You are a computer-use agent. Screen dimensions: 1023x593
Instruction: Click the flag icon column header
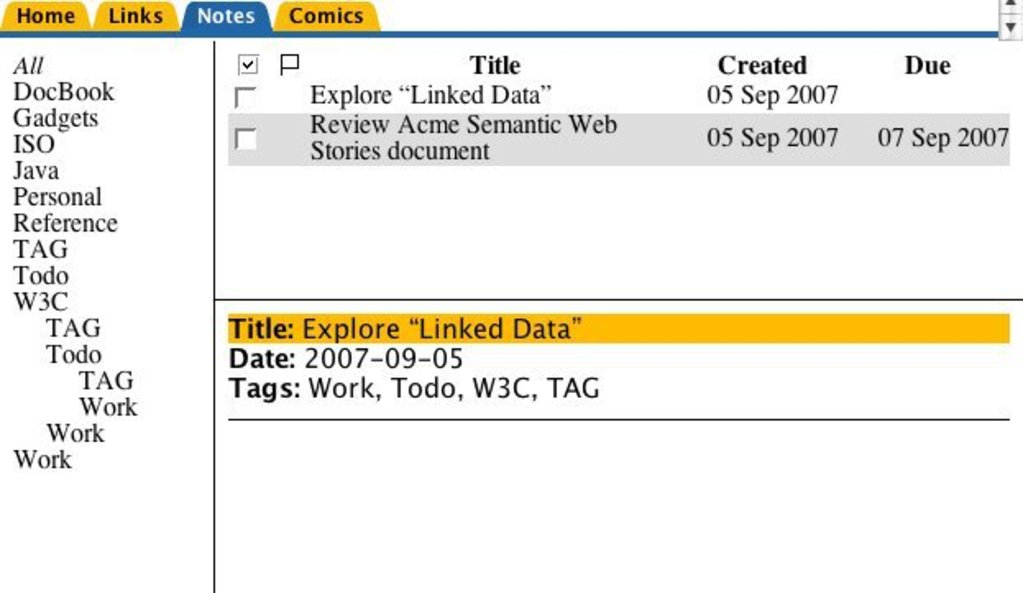[289, 65]
